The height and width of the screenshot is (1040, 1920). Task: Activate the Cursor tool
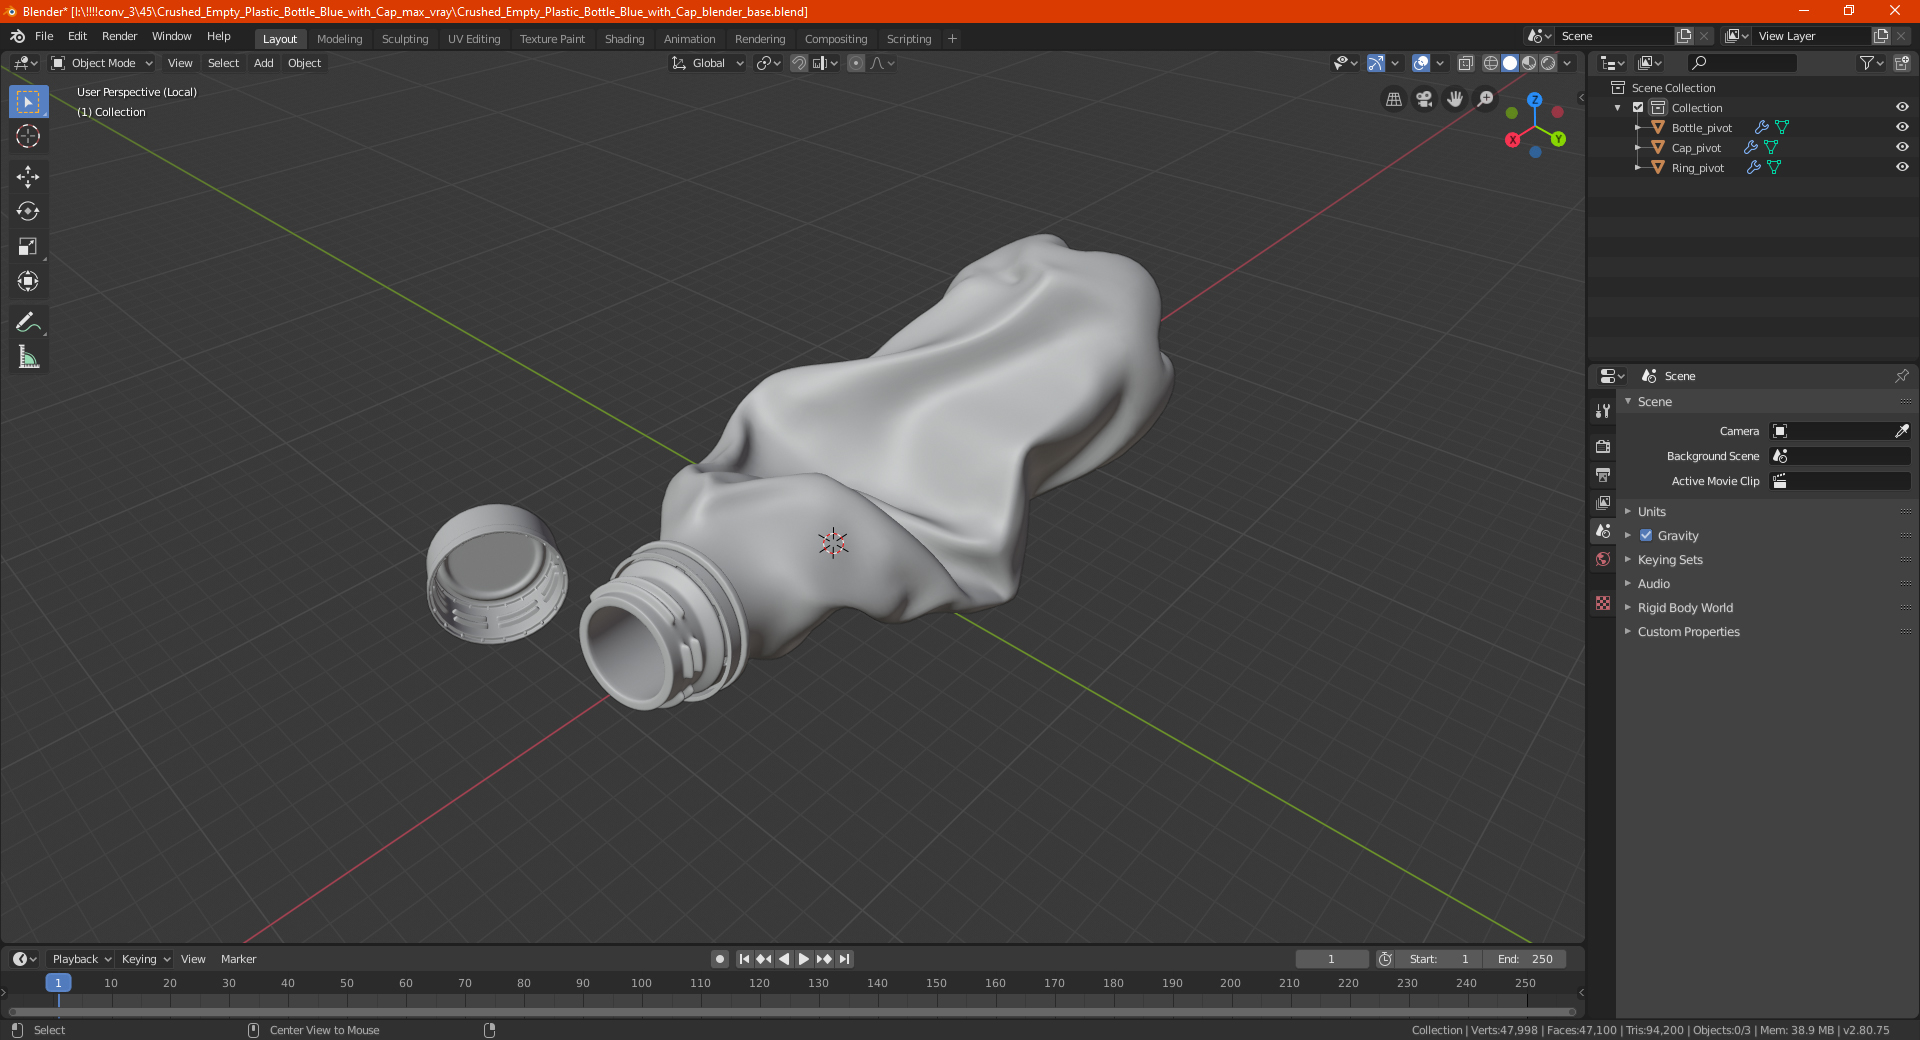(x=28, y=137)
